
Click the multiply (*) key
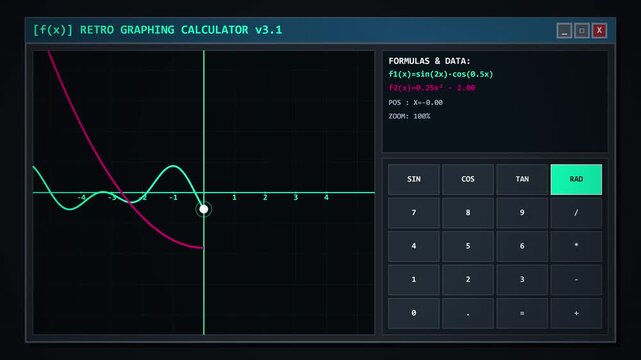tap(576, 246)
